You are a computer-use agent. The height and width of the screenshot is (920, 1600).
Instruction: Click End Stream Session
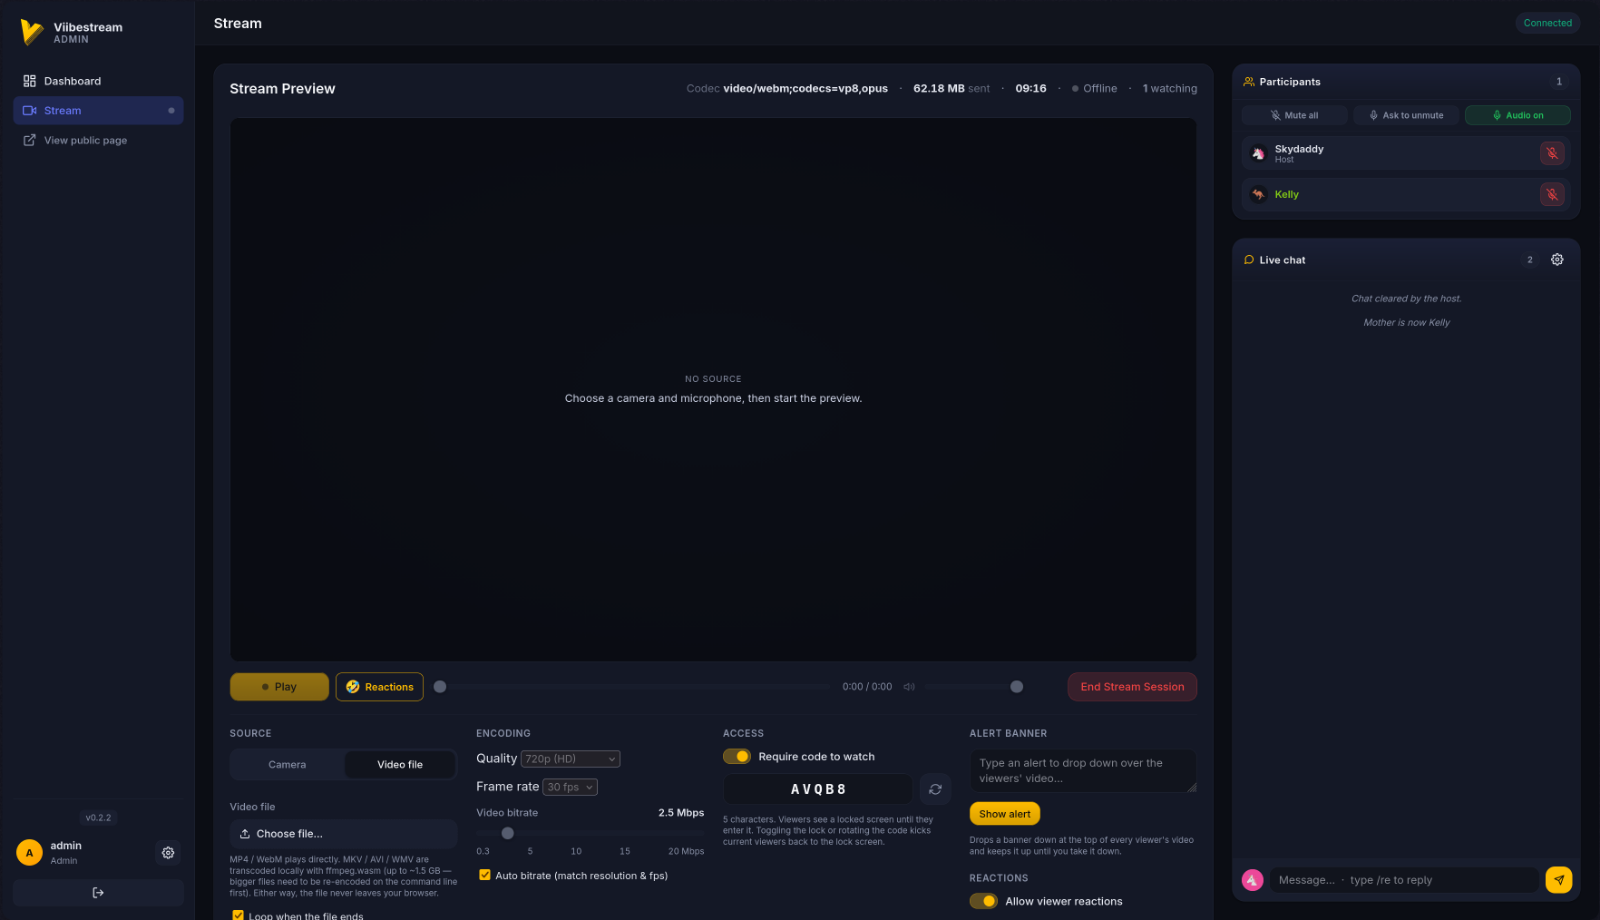[1132, 687]
